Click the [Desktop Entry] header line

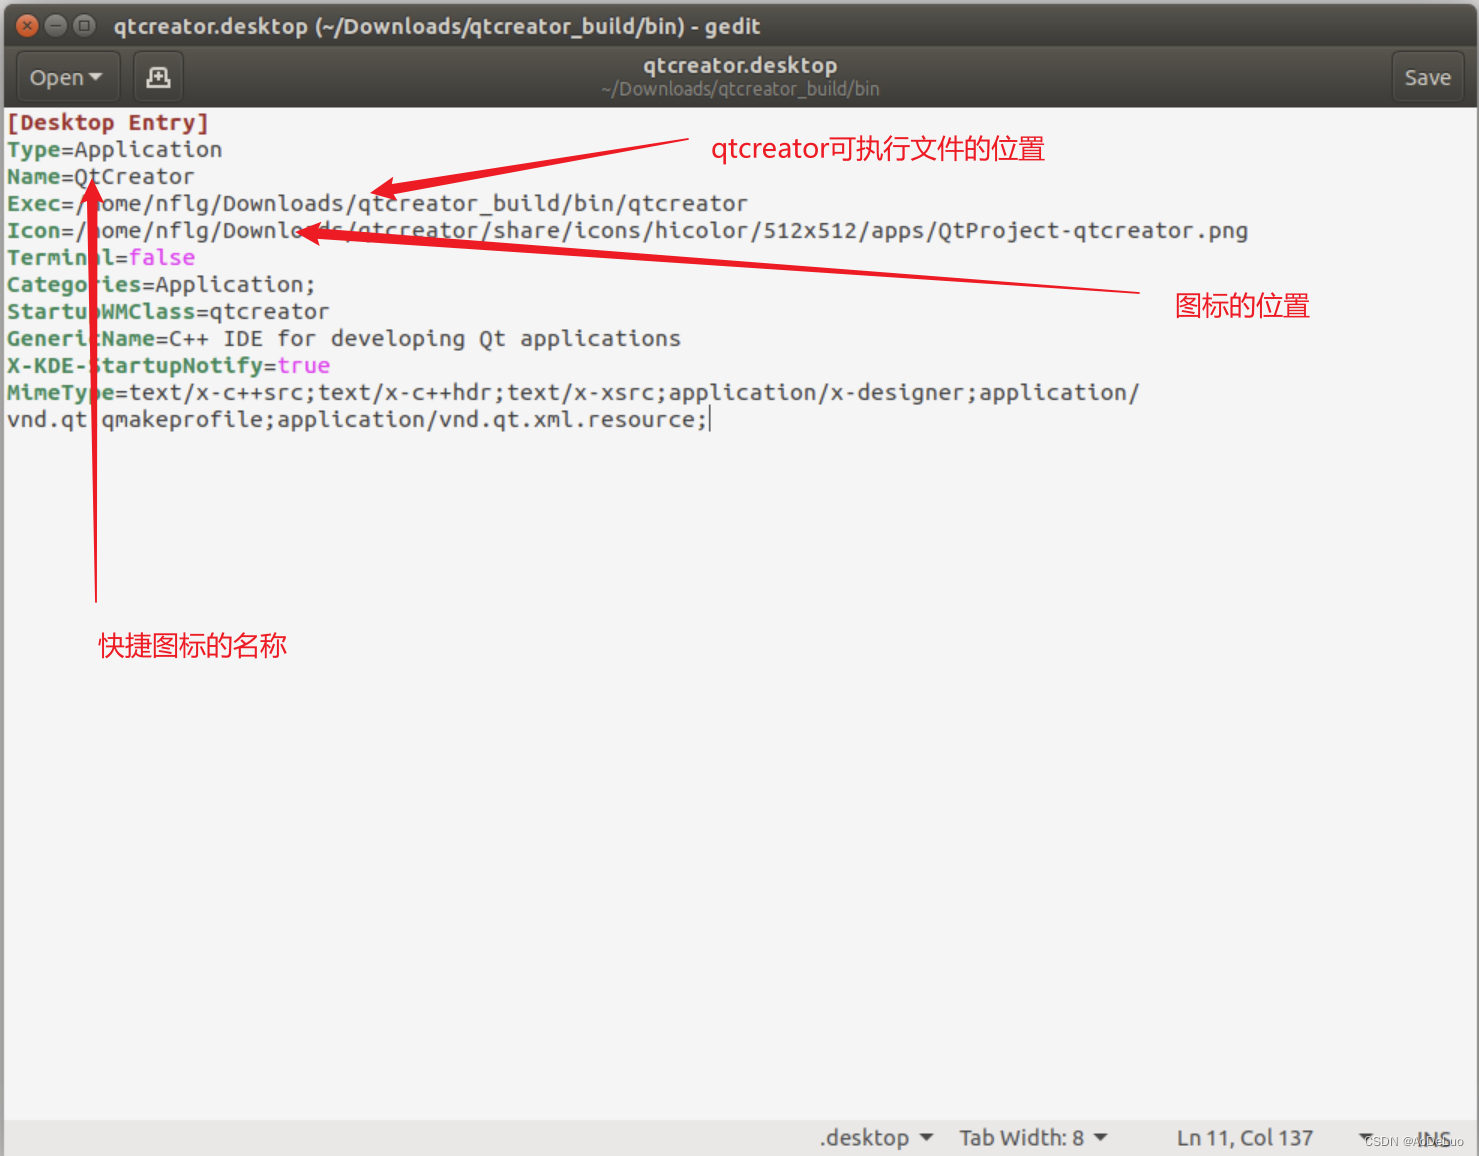108,123
